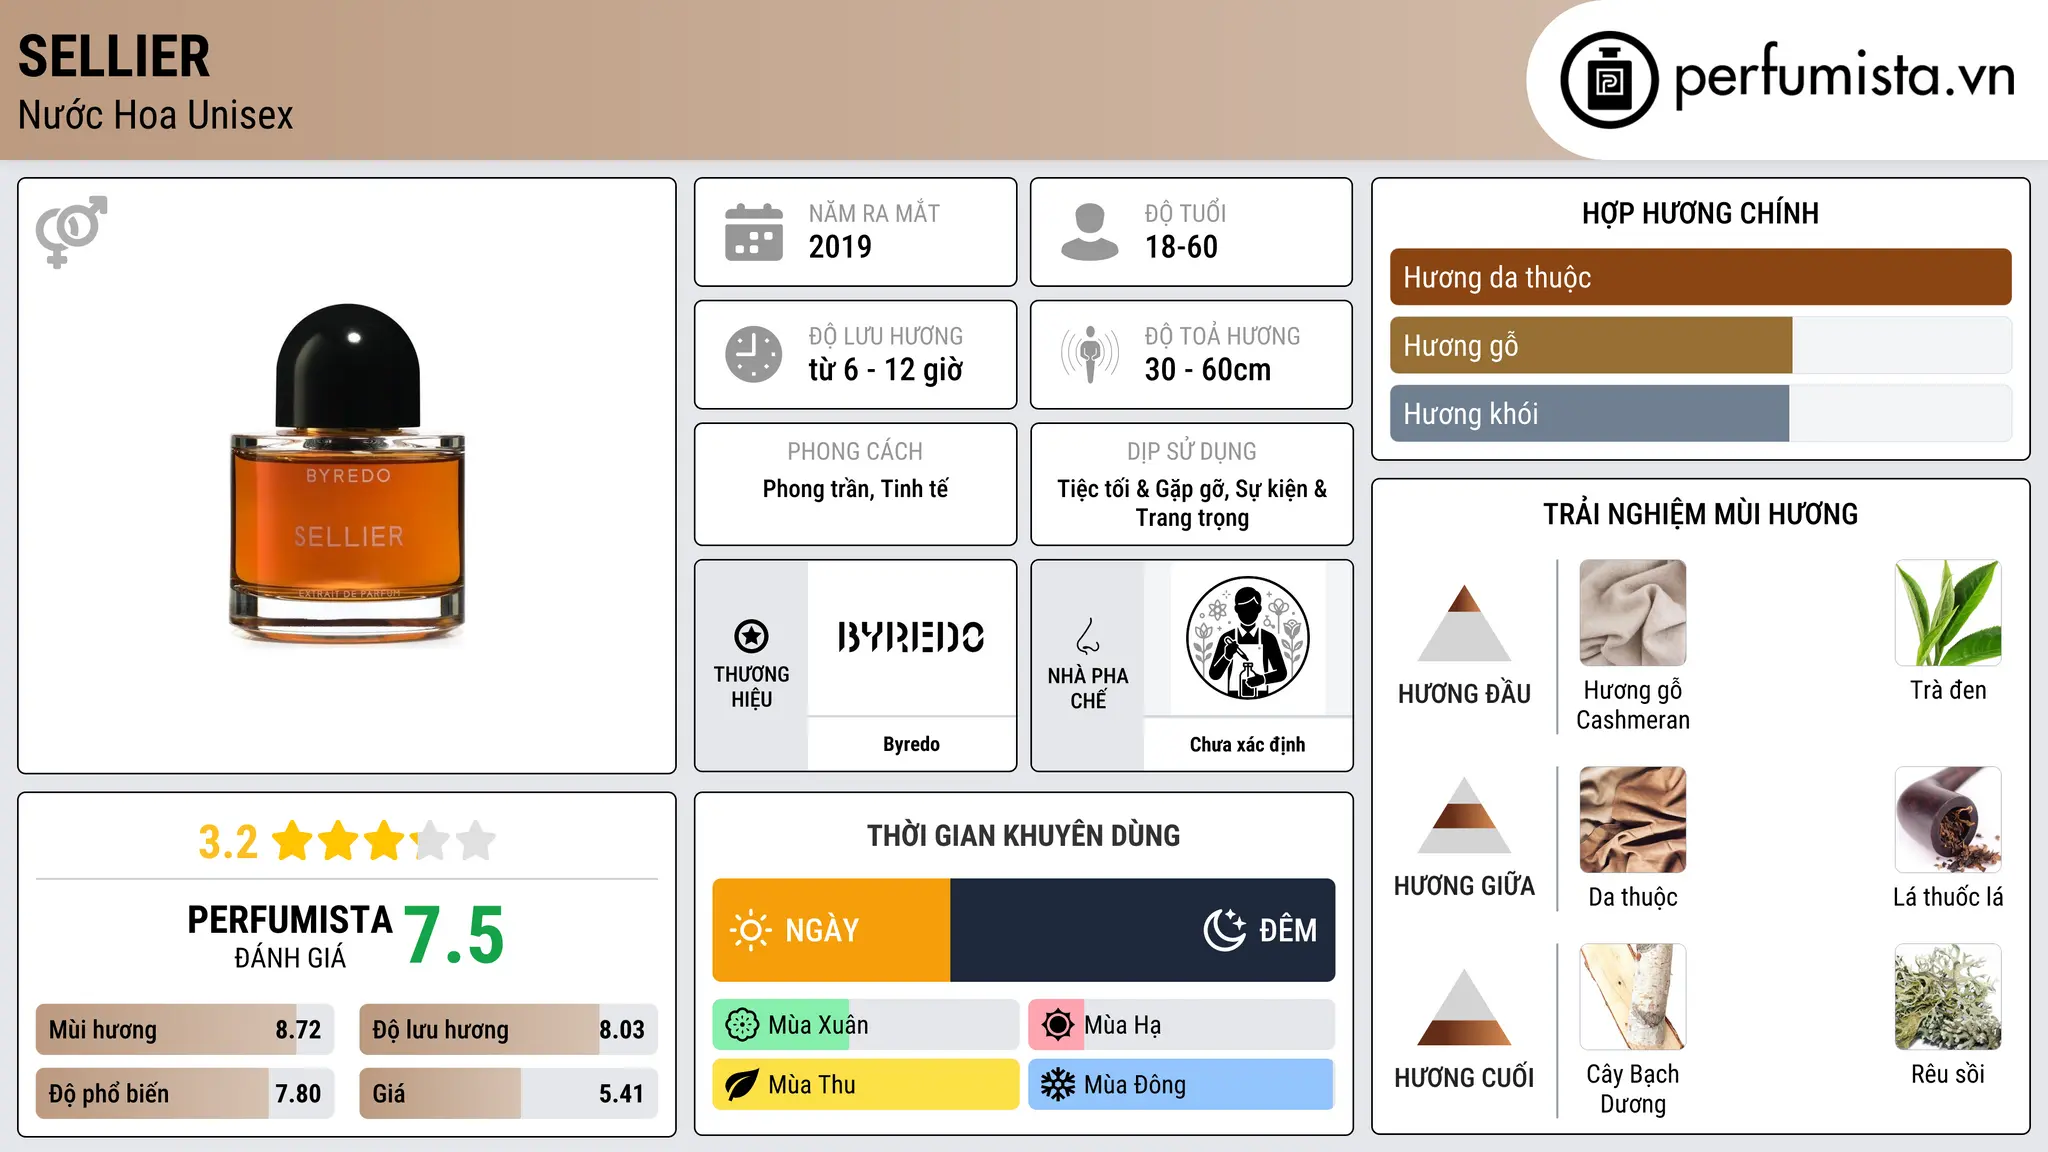This screenshot has height=1152, width=2048.
Task: Click the sillage projection icon
Action: point(1090,354)
